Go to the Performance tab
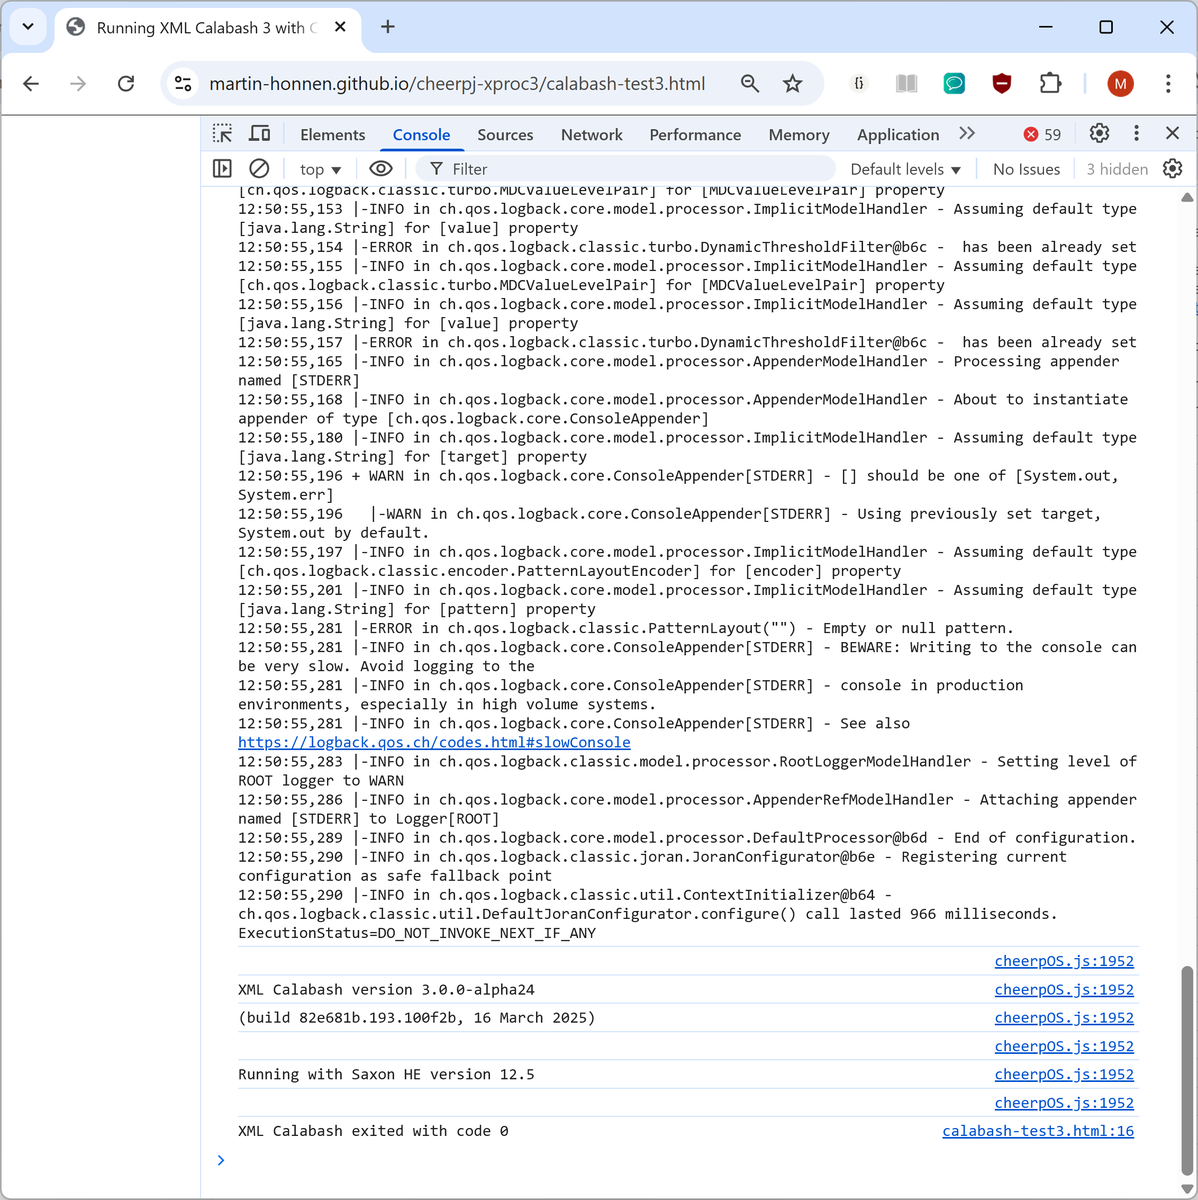This screenshot has height=1200, width=1198. coord(695,135)
